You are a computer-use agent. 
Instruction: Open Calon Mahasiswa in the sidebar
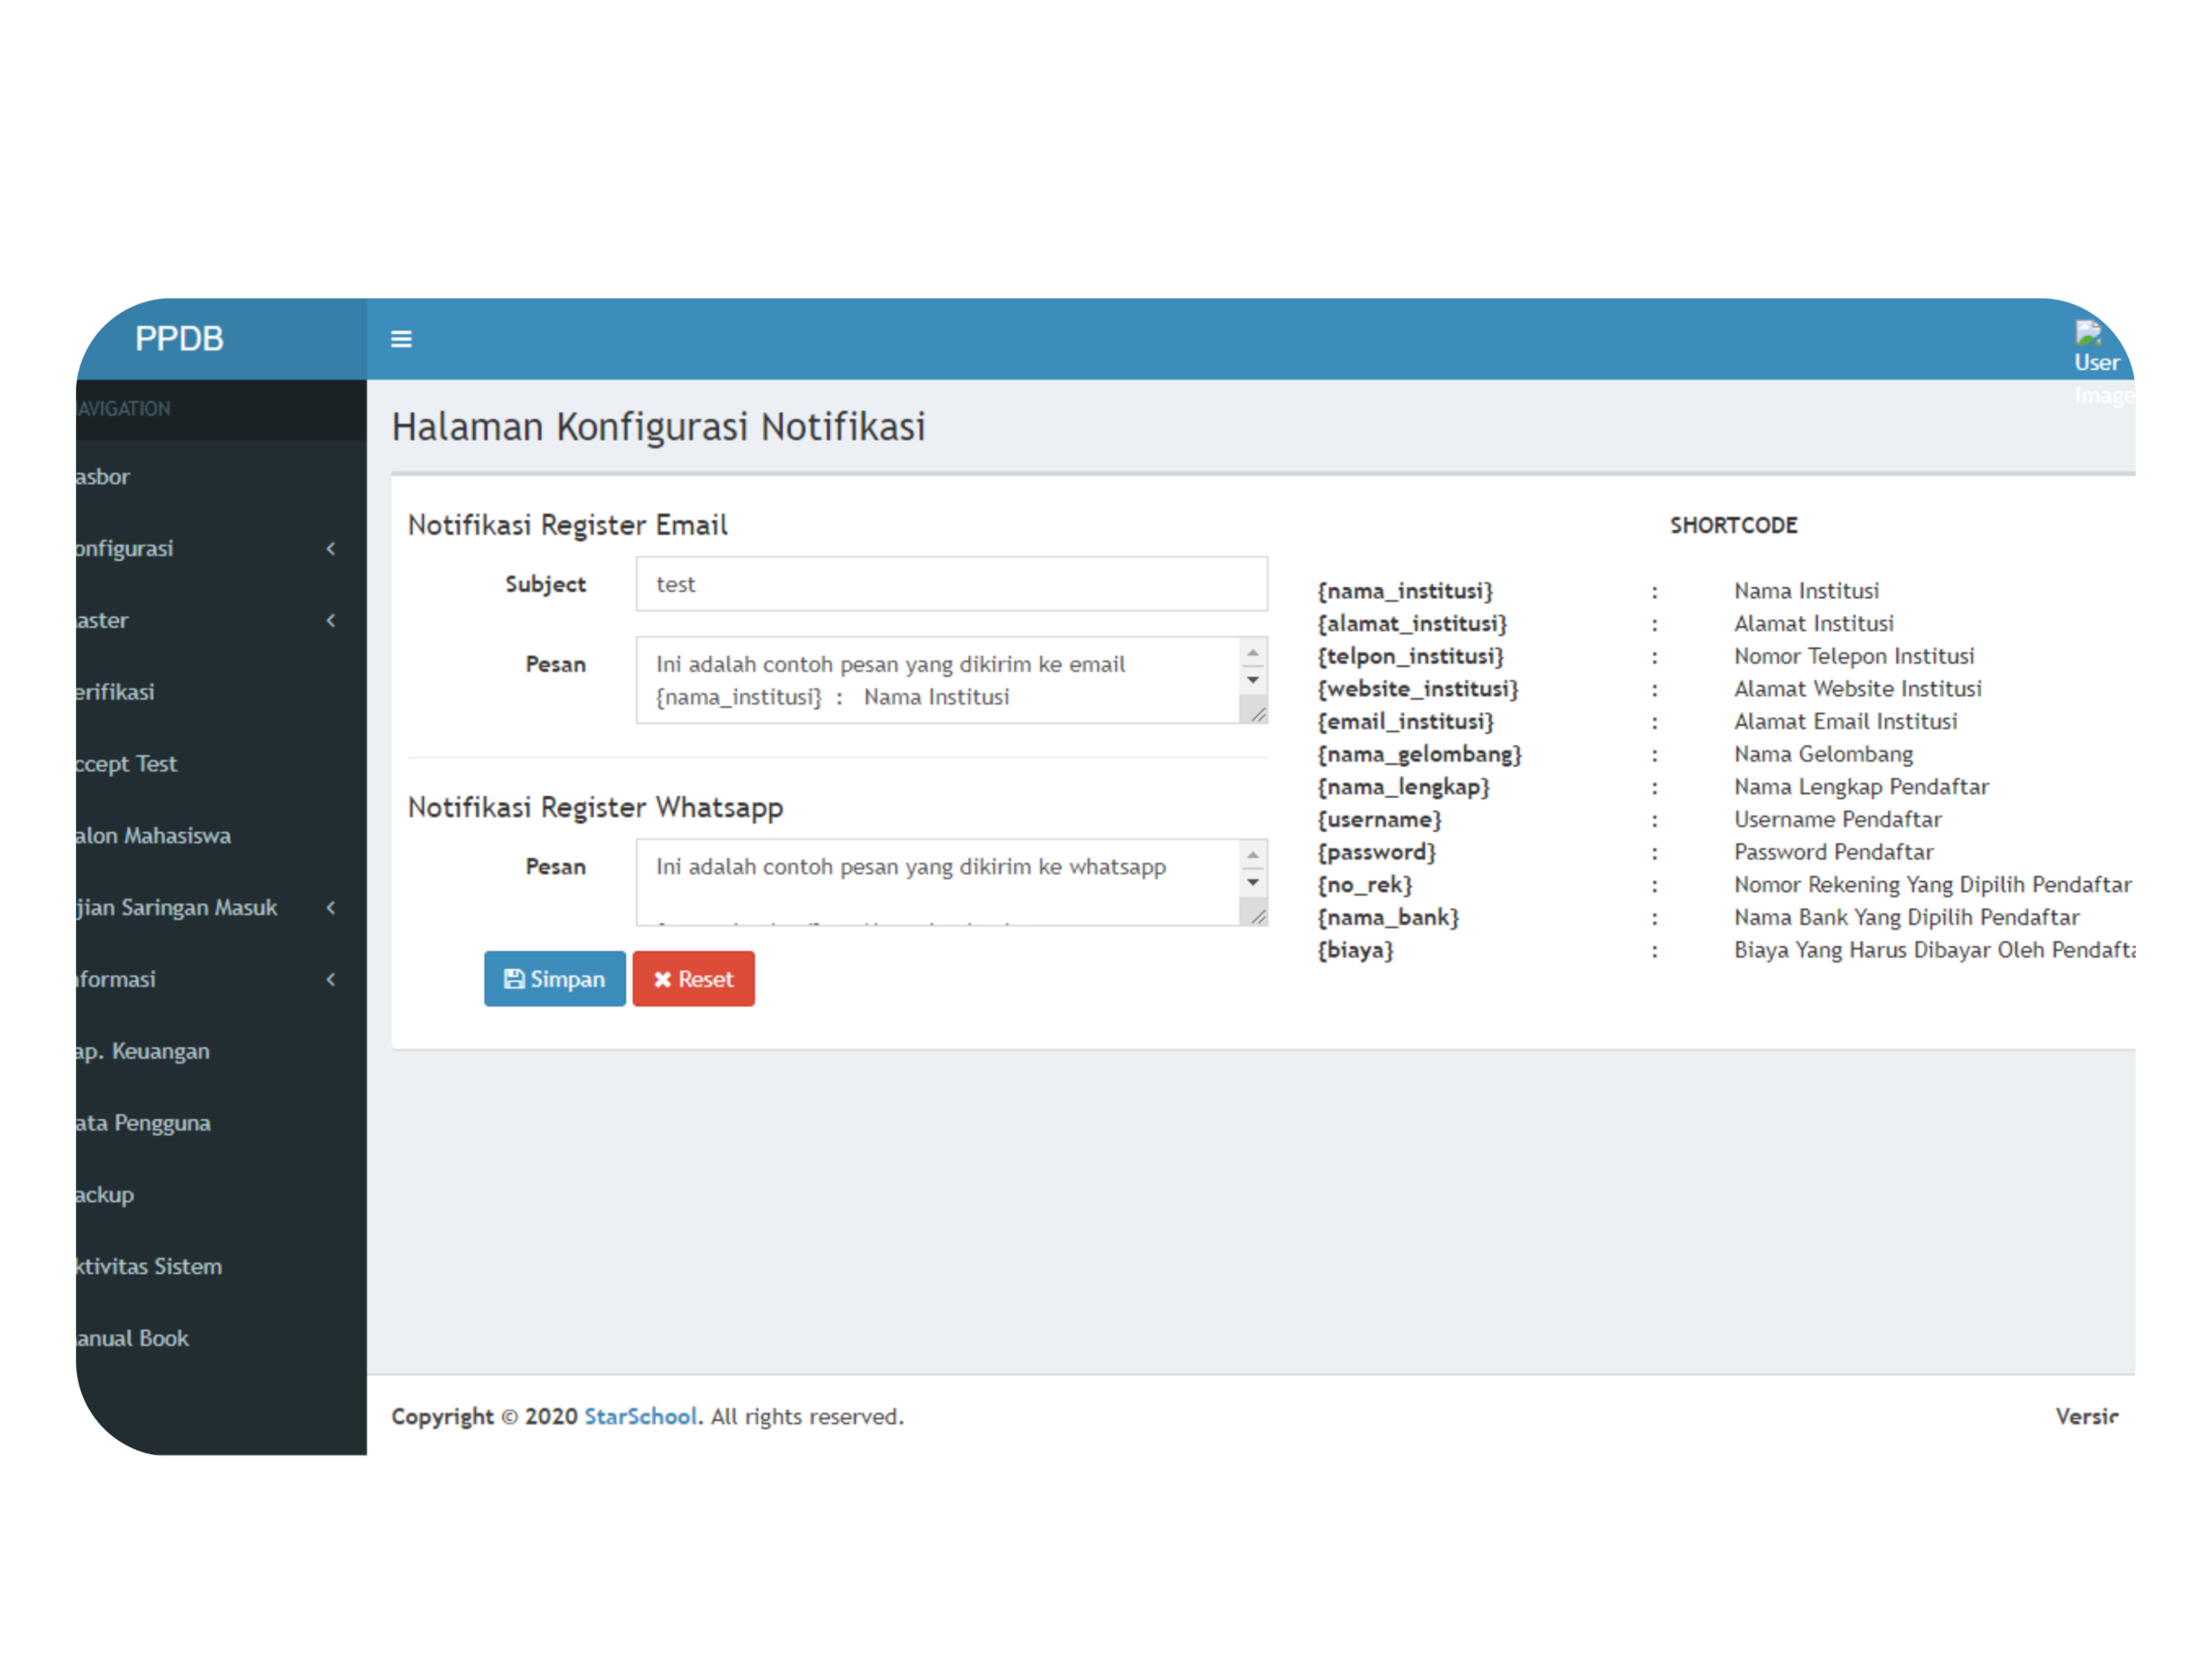coord(153,835)
